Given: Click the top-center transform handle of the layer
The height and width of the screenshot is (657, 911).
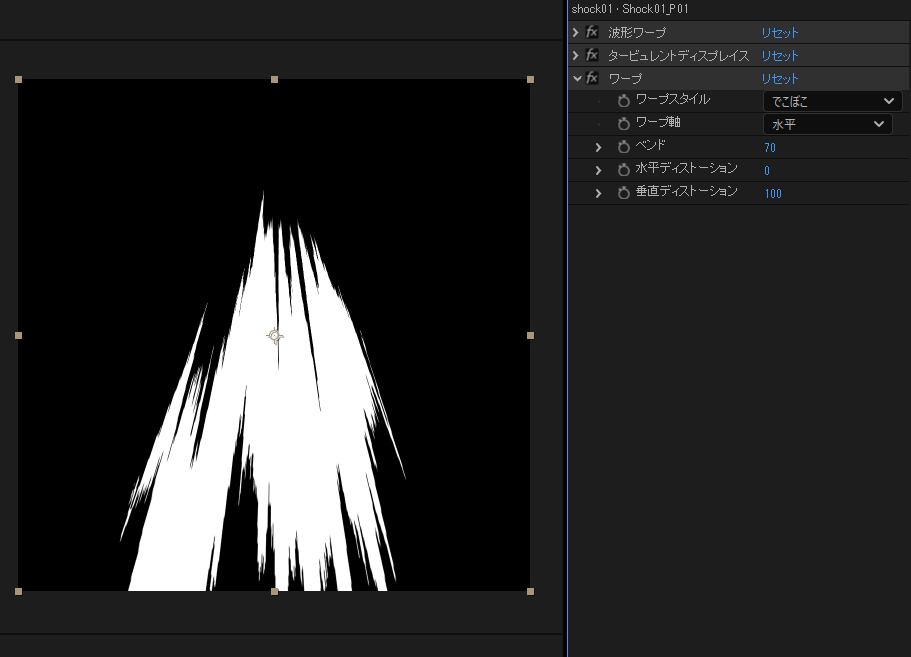Looking at the screenshot, I should tap(274, 79).
